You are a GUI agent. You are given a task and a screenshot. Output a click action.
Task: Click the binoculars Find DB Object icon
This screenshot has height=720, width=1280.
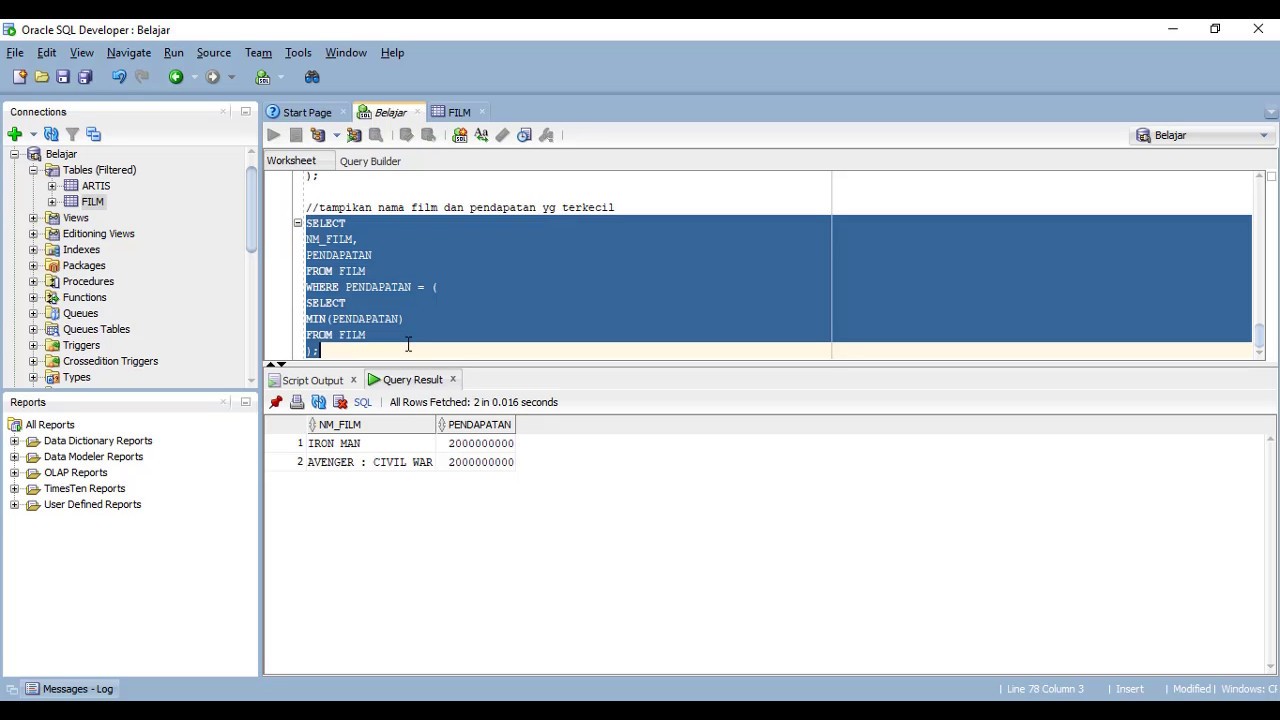coord(312,77)
